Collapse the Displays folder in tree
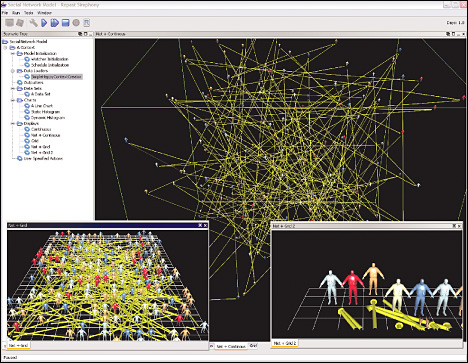The image size is (468, 363). tap(13, 123)
